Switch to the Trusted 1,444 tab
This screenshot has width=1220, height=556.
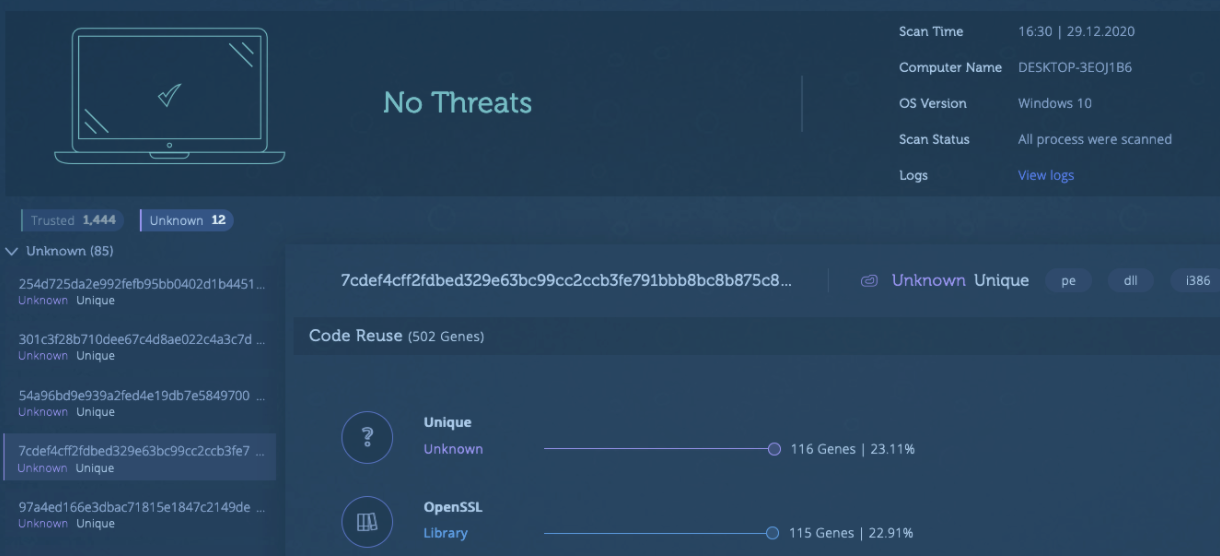72,220
